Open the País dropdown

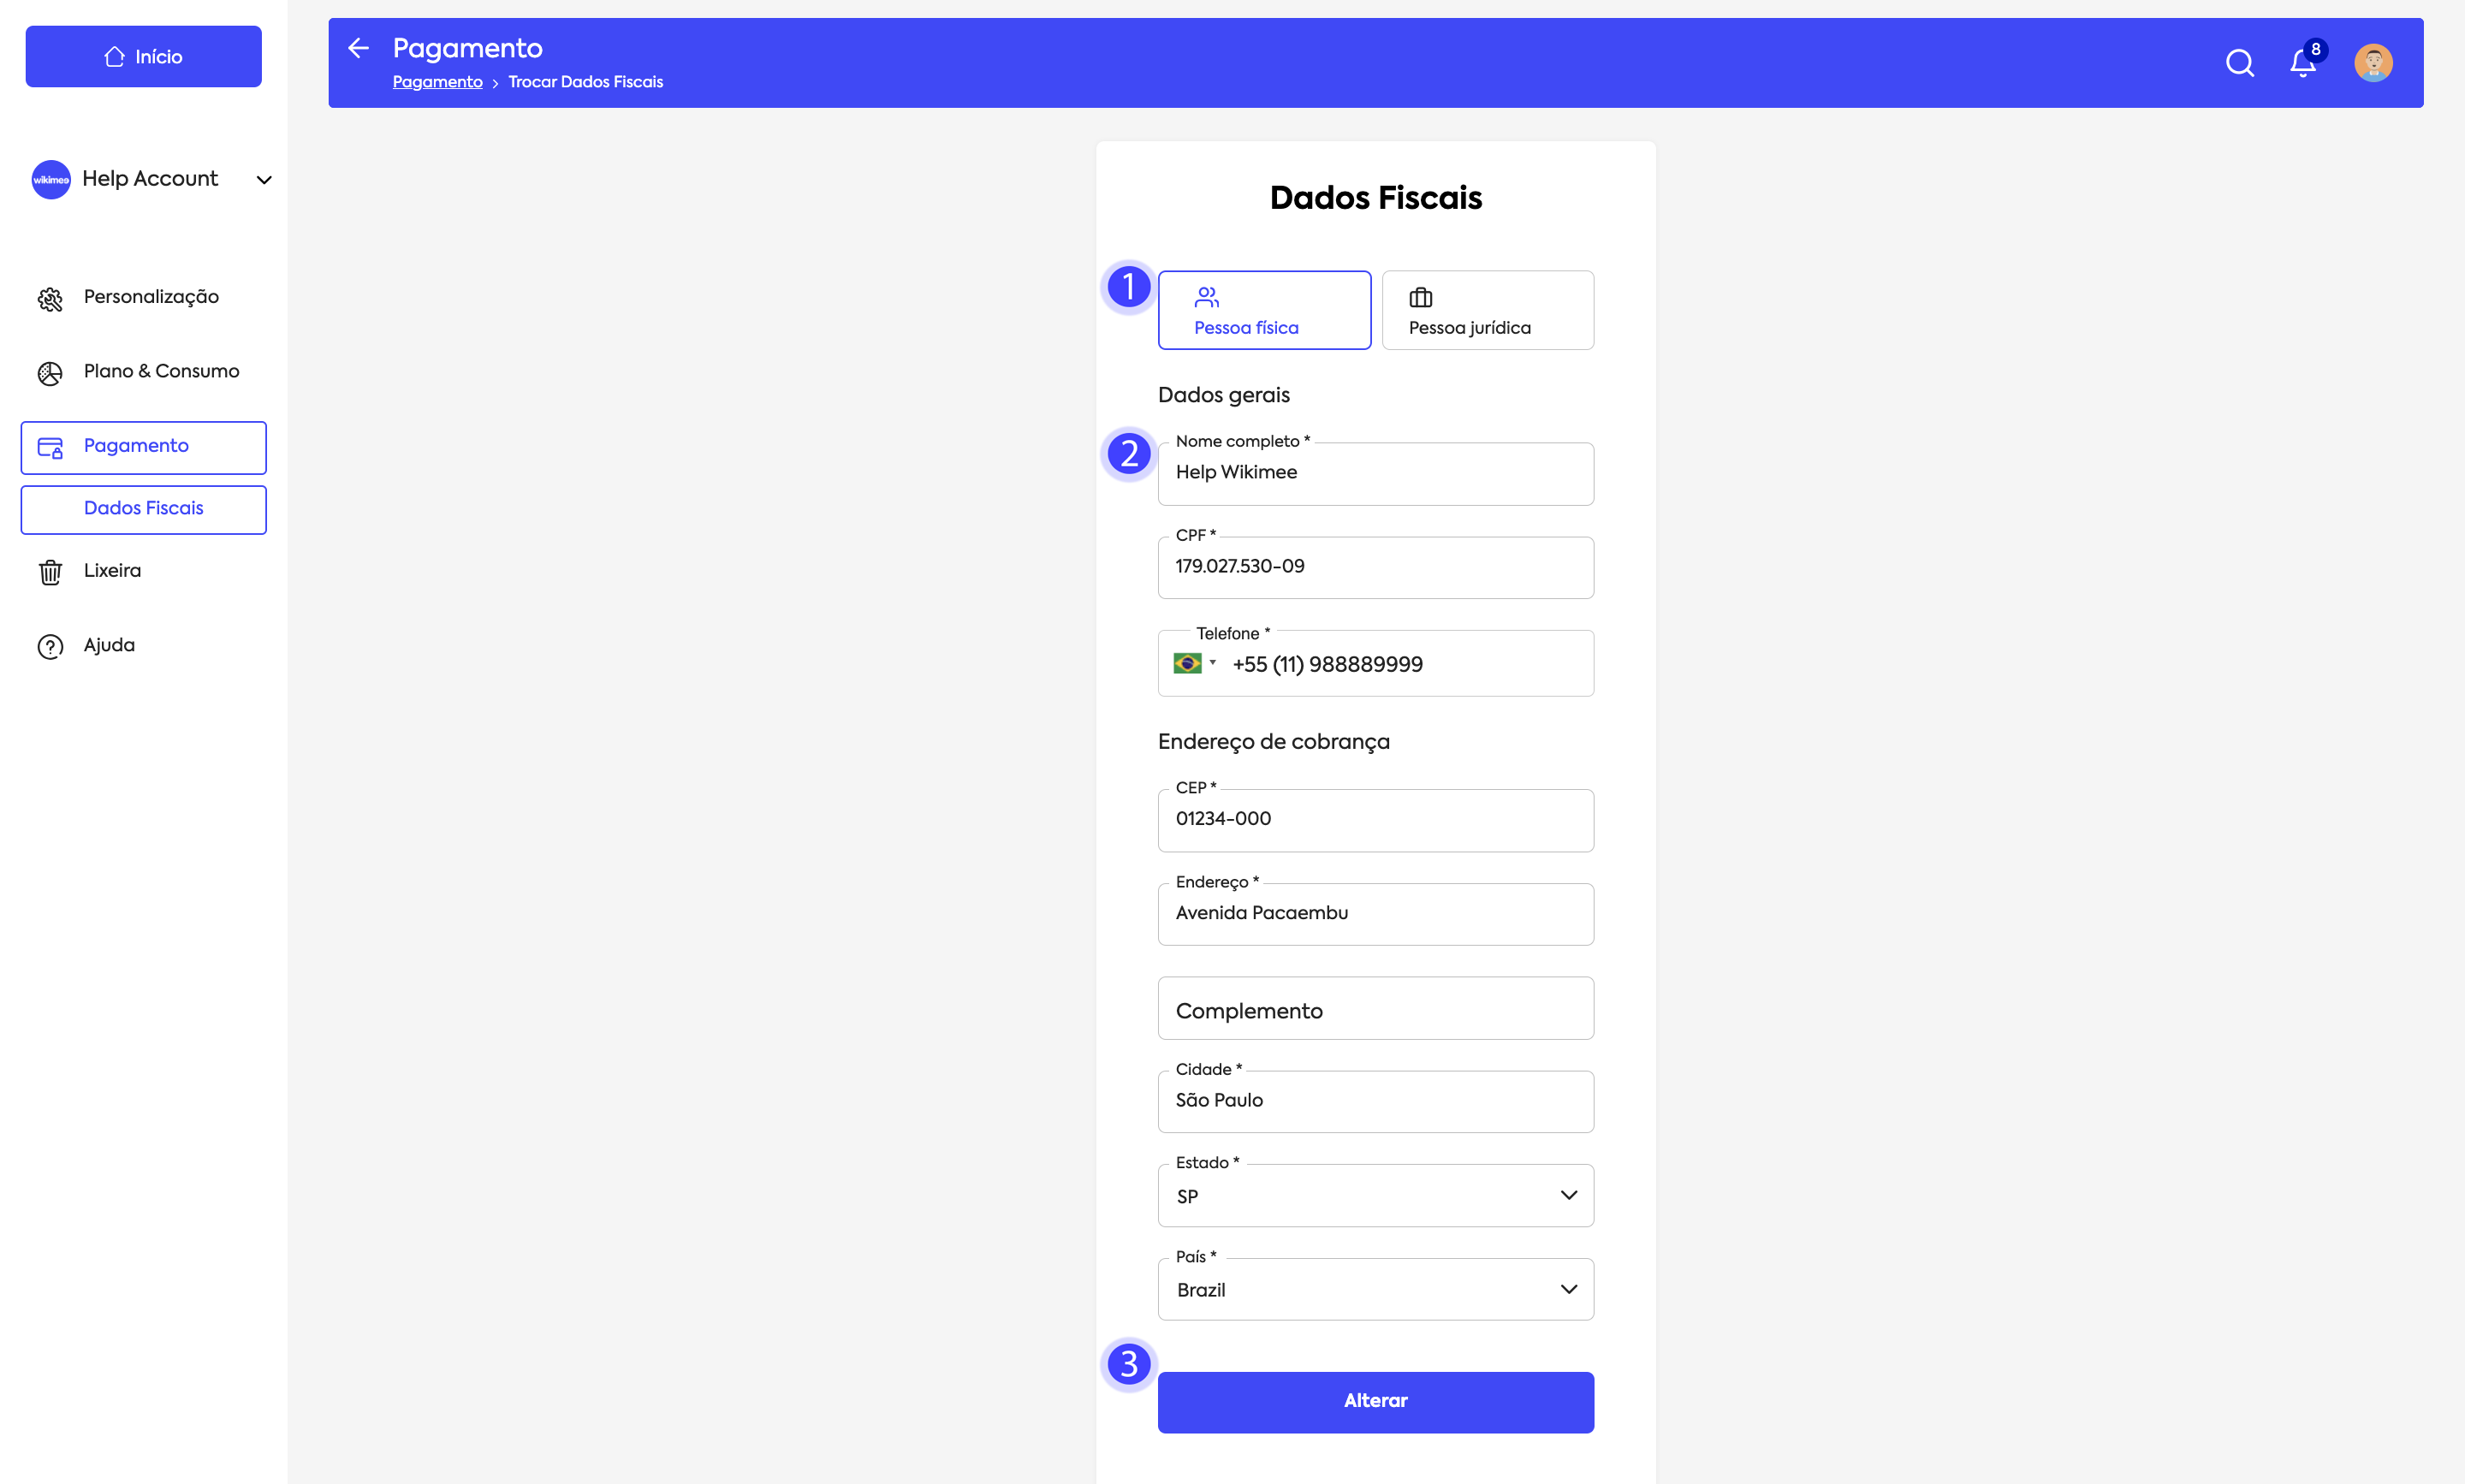coord(1375,1290)
